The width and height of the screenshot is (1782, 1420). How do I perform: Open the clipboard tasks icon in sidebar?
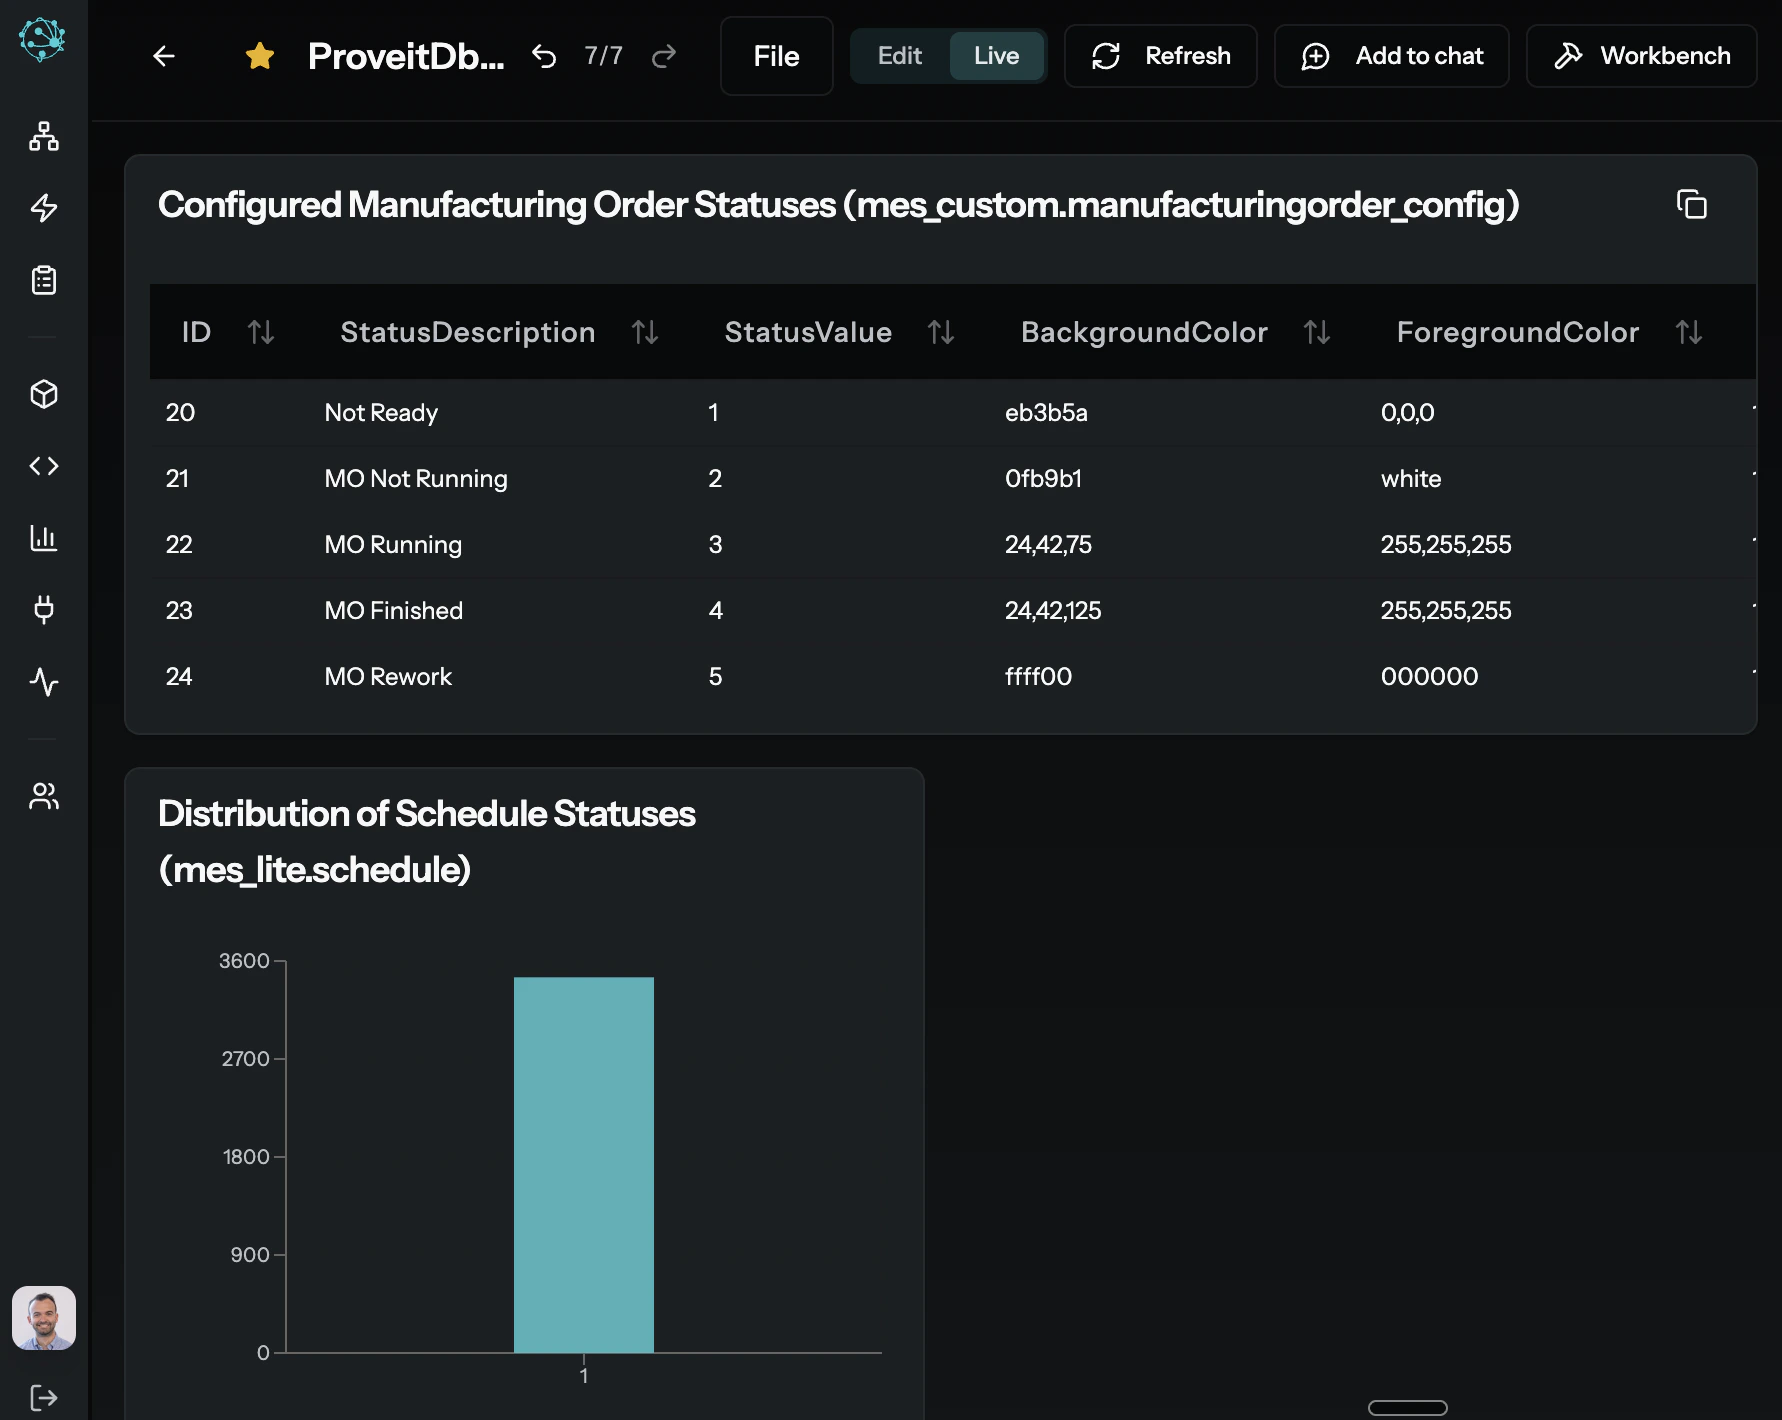click(x=43, y=280)
